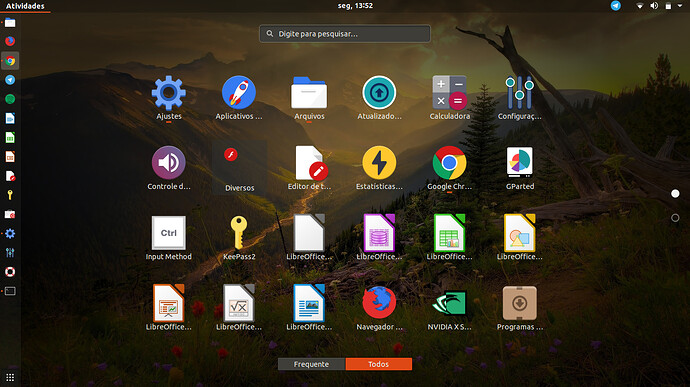This screenshot has height=387, width=690.
Task: Click the lifebuoy help icon in the dock
Action: click(x=10, y=272)
